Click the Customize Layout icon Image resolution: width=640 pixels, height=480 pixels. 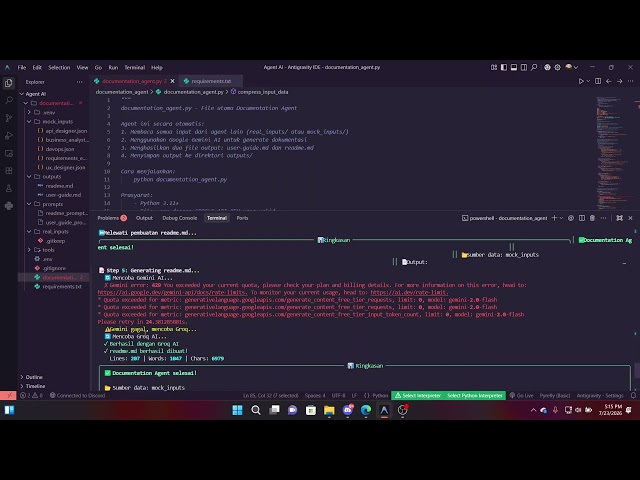click(x=494, y=67)
